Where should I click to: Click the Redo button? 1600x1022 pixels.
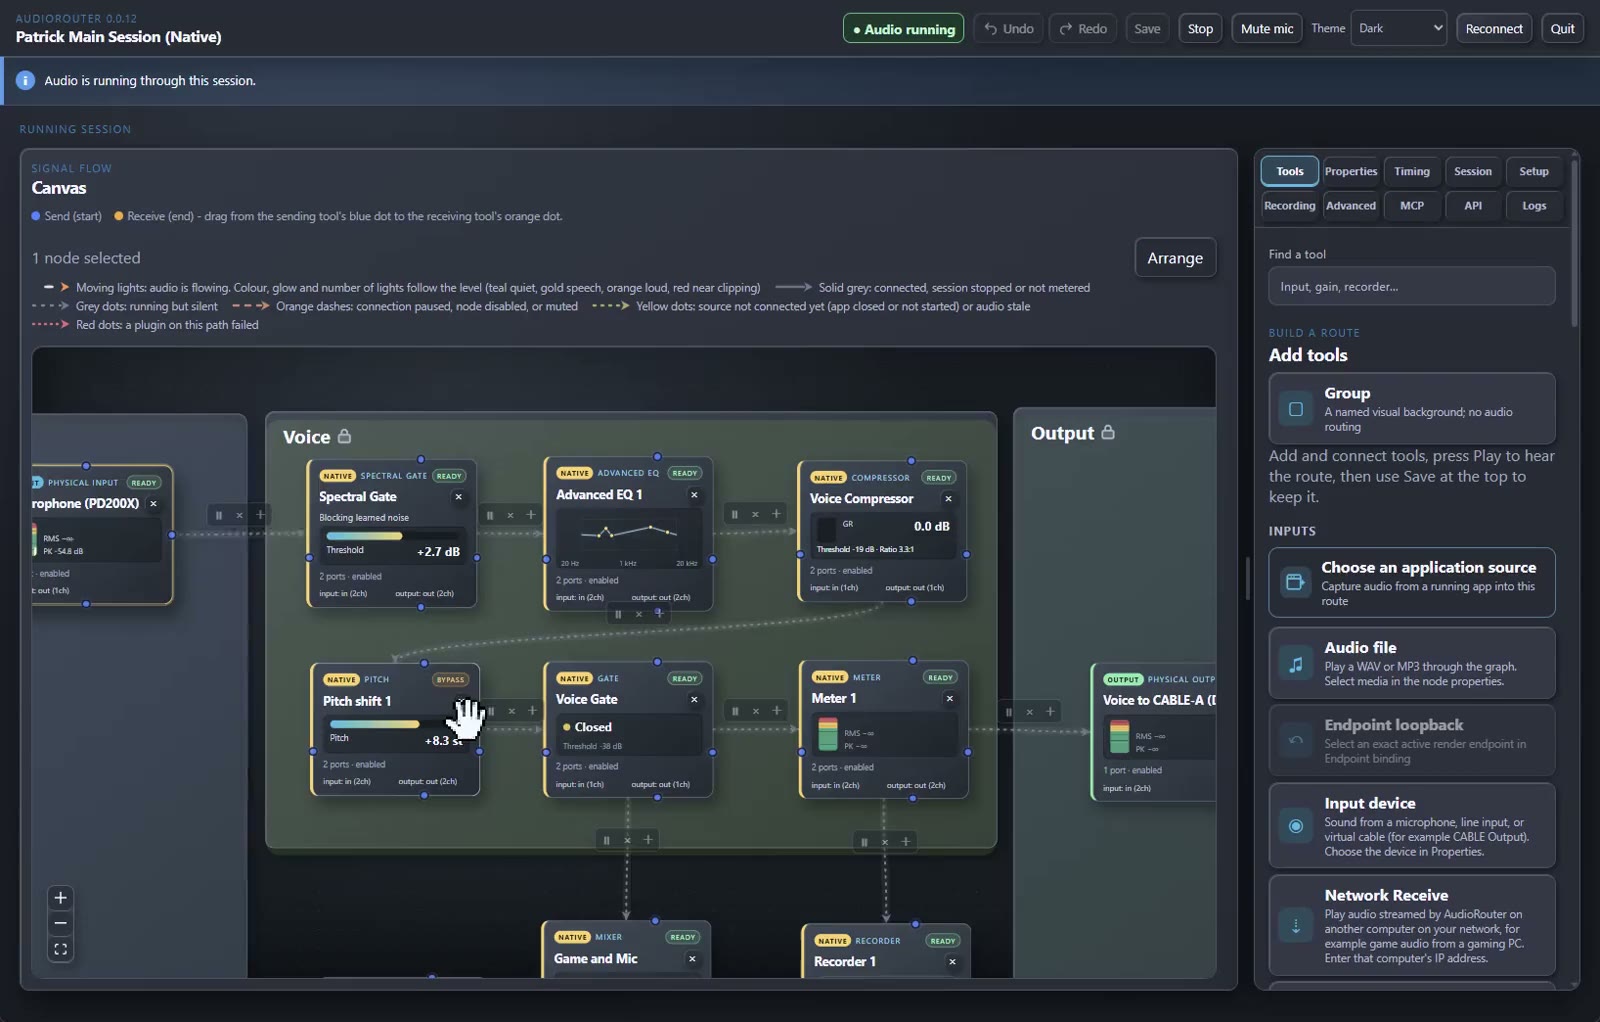[1083, 28]
